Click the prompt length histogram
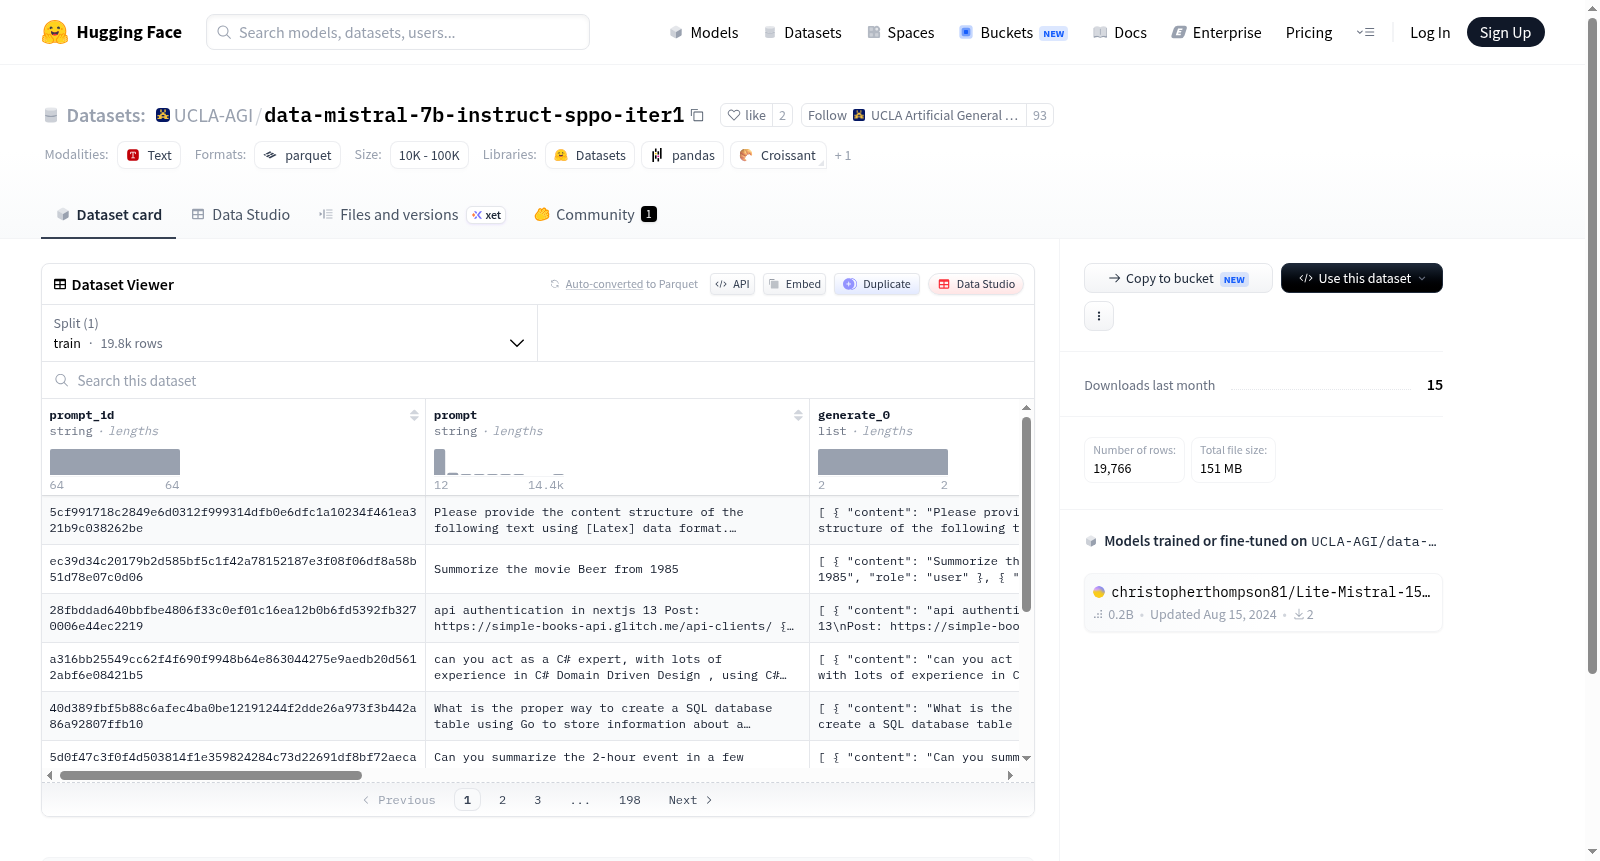Image resolution: width=1600 pixels, height=861 pixels. (x=499, y=462)
